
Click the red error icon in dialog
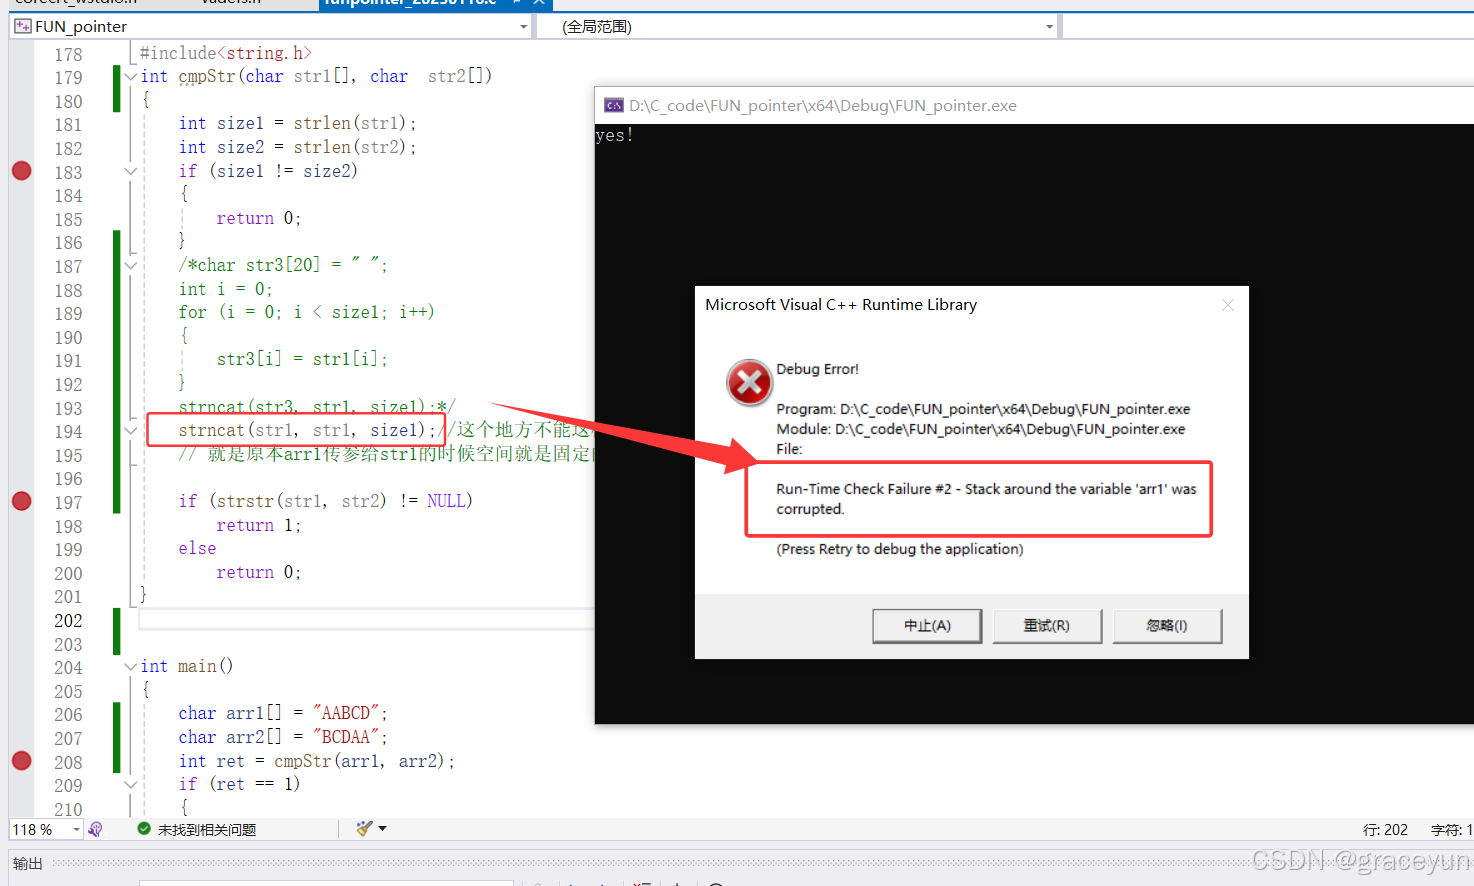[x=749, y=382]
